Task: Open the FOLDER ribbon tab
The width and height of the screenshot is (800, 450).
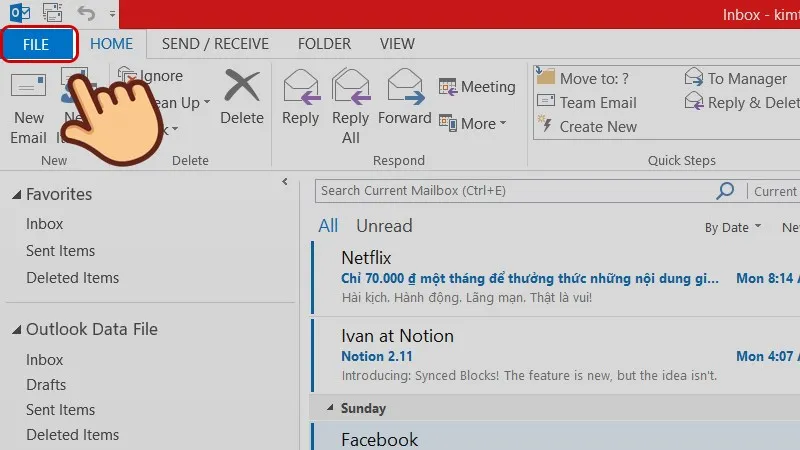Action: click(324, 44)
